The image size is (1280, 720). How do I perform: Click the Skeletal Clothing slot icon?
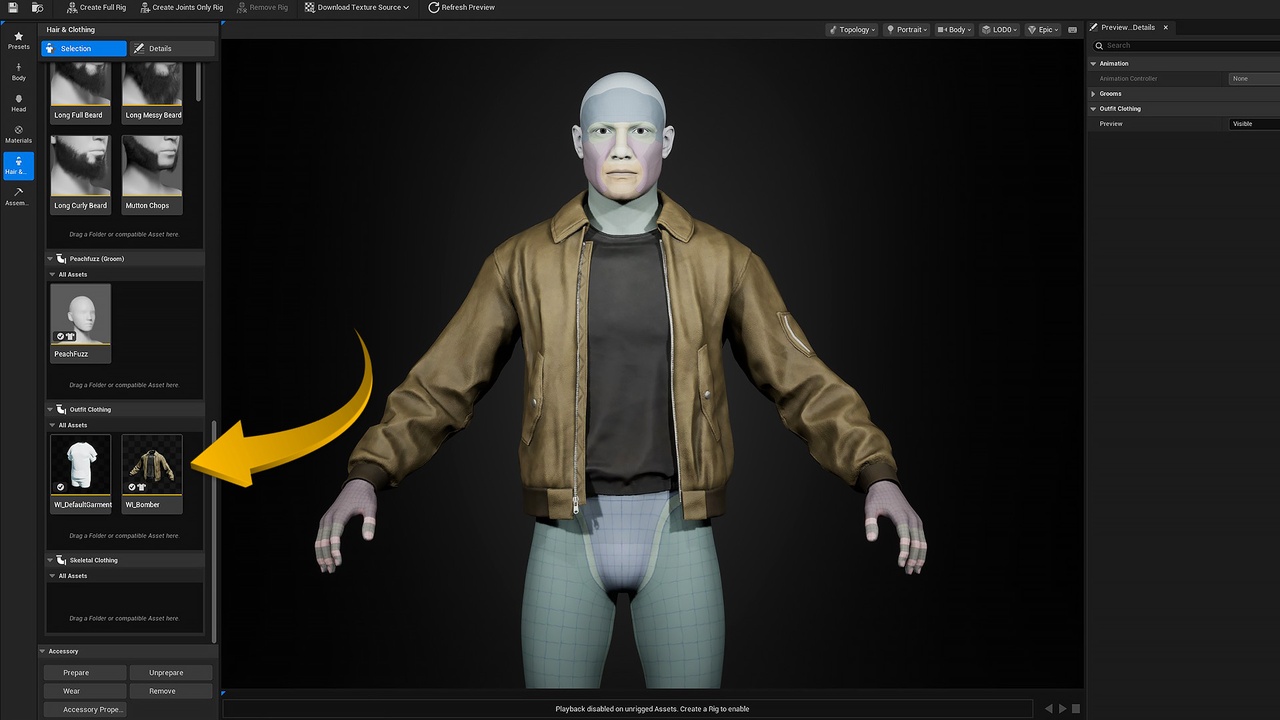tap(62, 560)
